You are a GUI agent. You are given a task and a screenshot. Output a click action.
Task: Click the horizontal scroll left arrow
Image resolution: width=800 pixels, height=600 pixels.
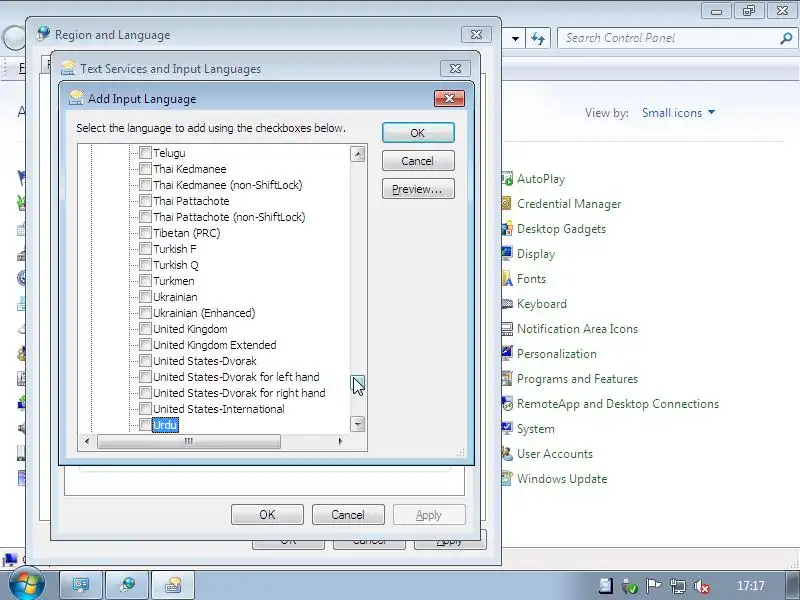coord(87,441)
